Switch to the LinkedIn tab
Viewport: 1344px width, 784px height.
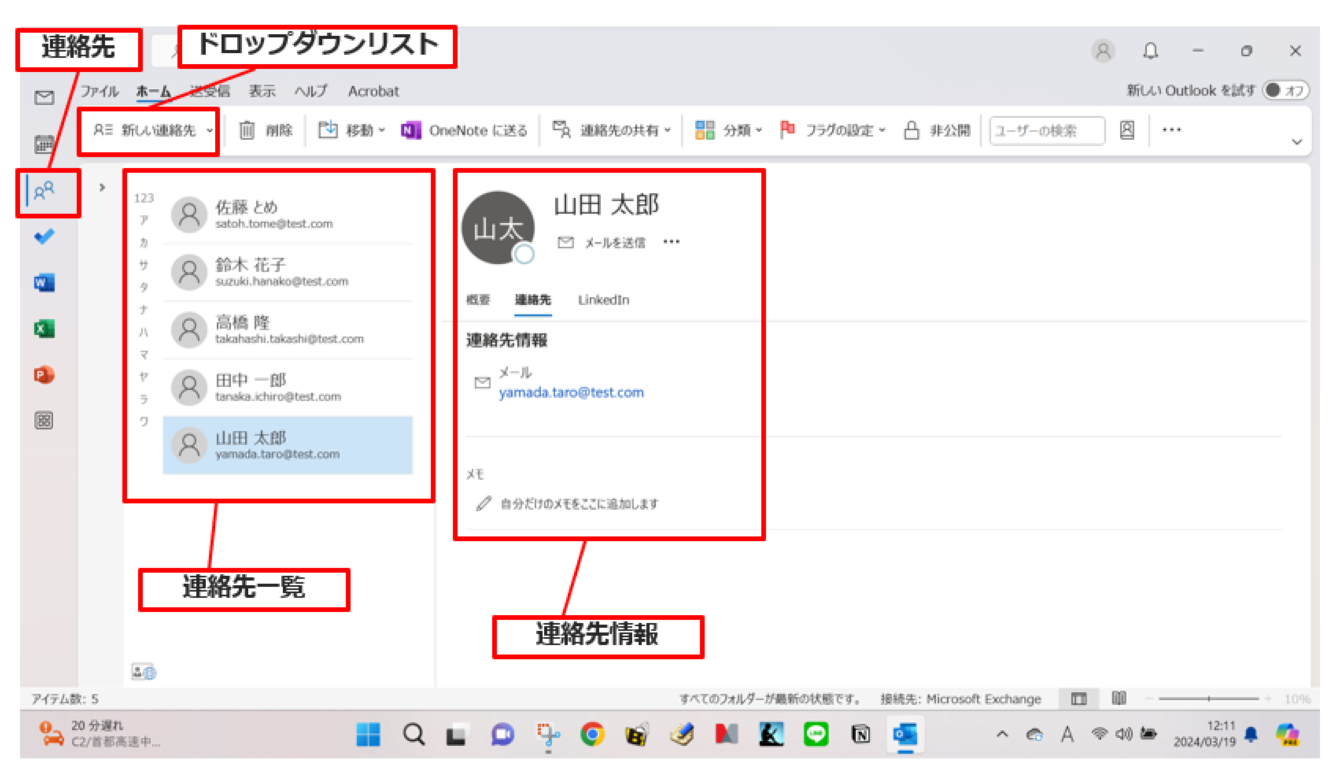pyautogui.click(x=603, y=300)
